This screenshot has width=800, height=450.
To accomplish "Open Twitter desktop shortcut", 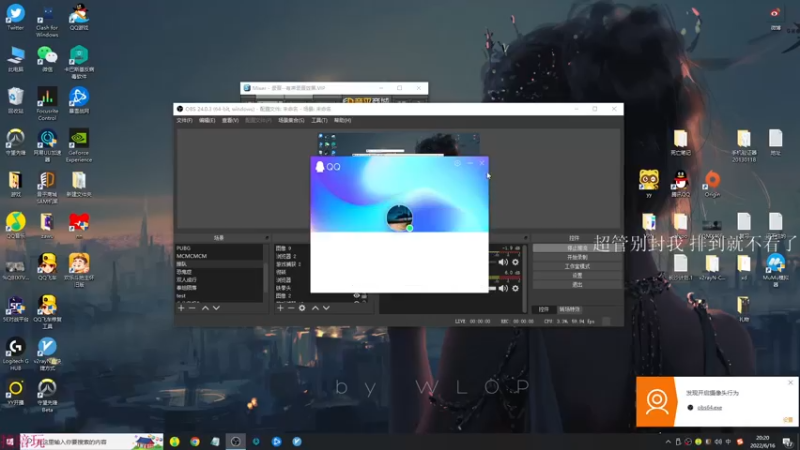I will (15, 17).
